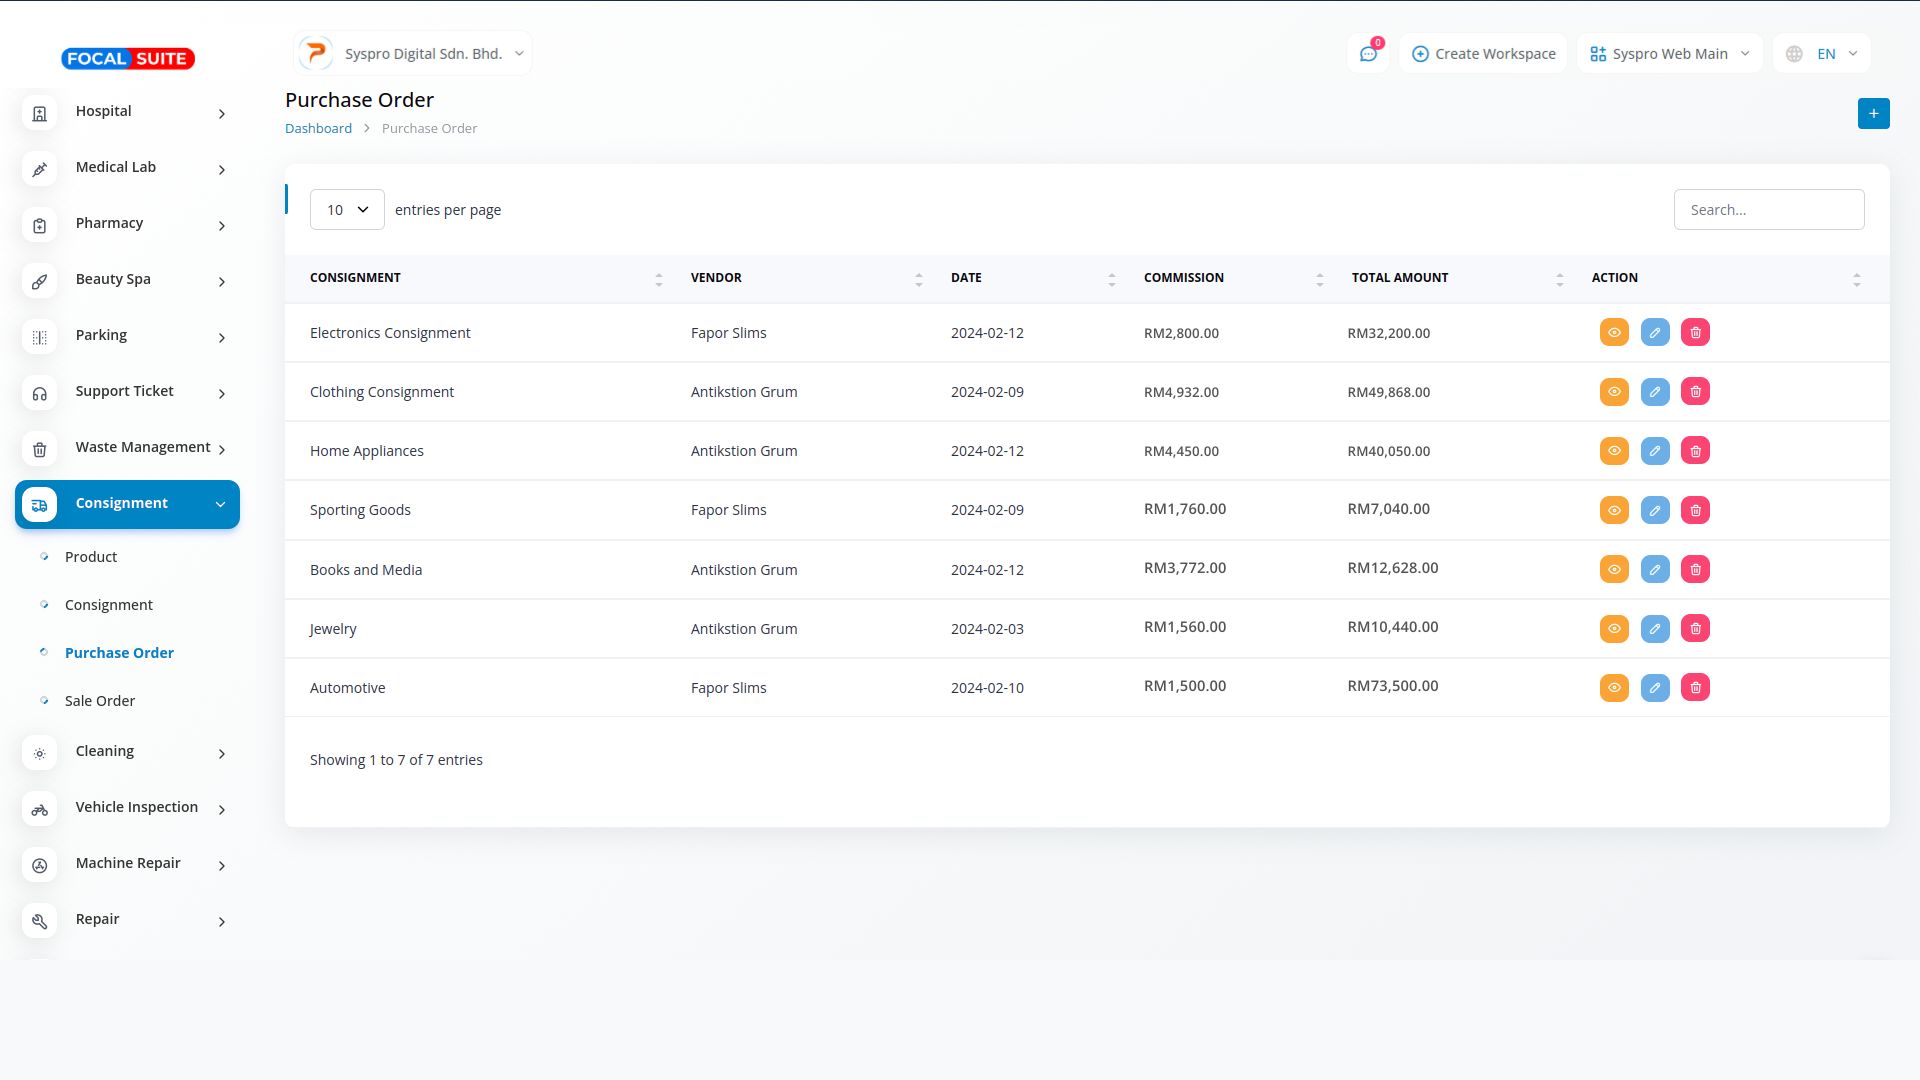1920x1080 pixels.
Task: Open the entries per page dropdown
Action: click(x=347, y=210)
